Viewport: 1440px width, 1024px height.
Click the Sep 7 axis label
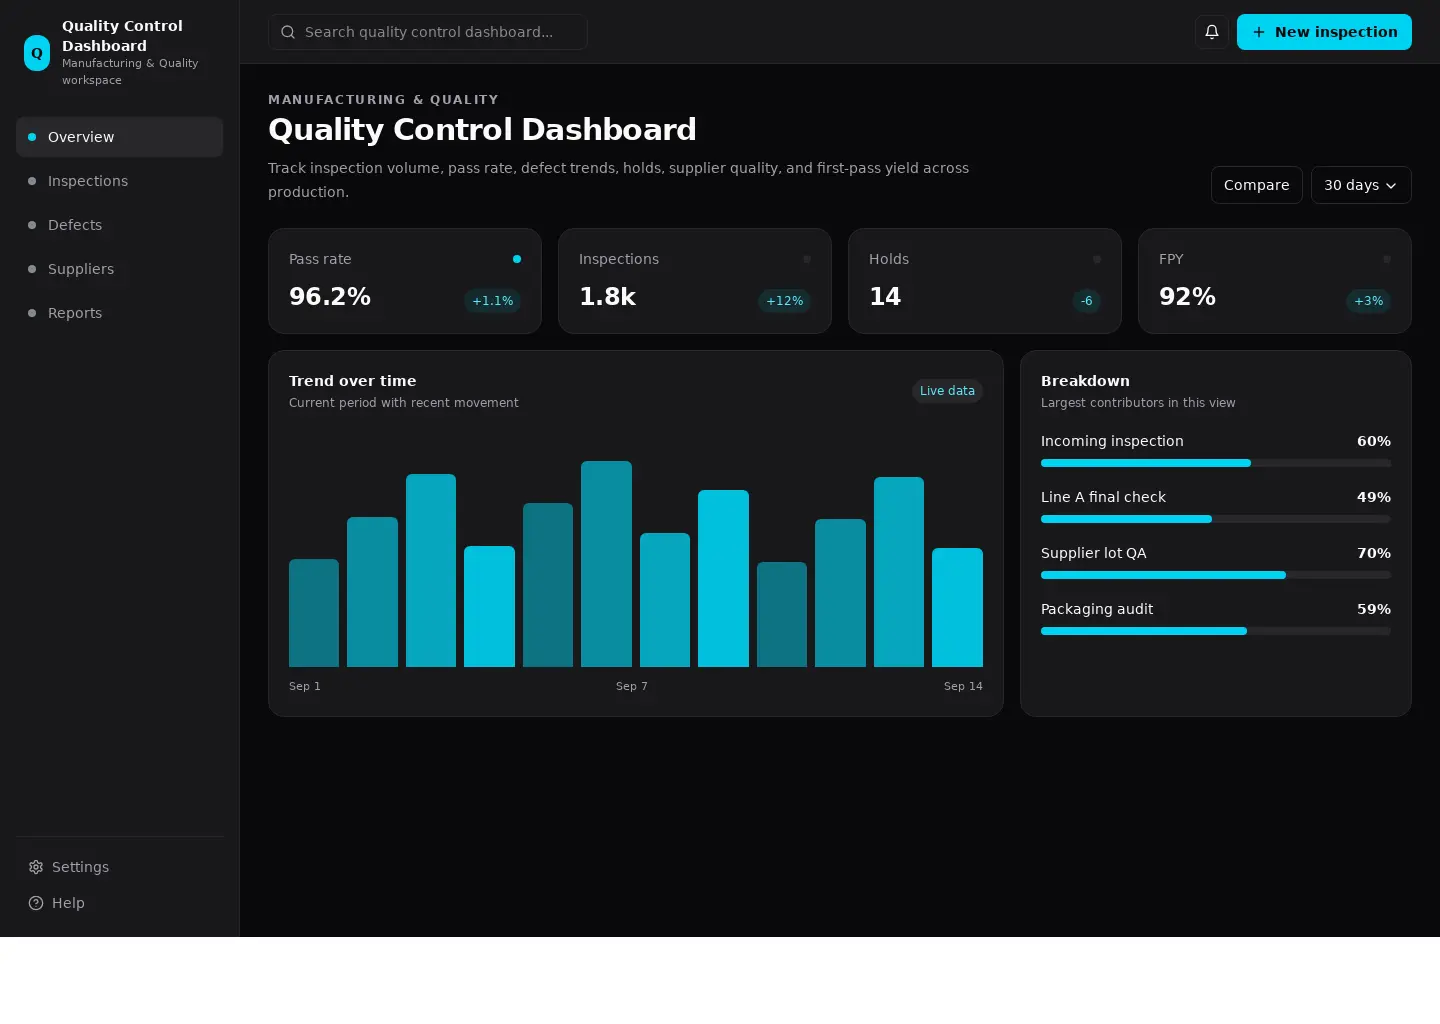(632, 686)
